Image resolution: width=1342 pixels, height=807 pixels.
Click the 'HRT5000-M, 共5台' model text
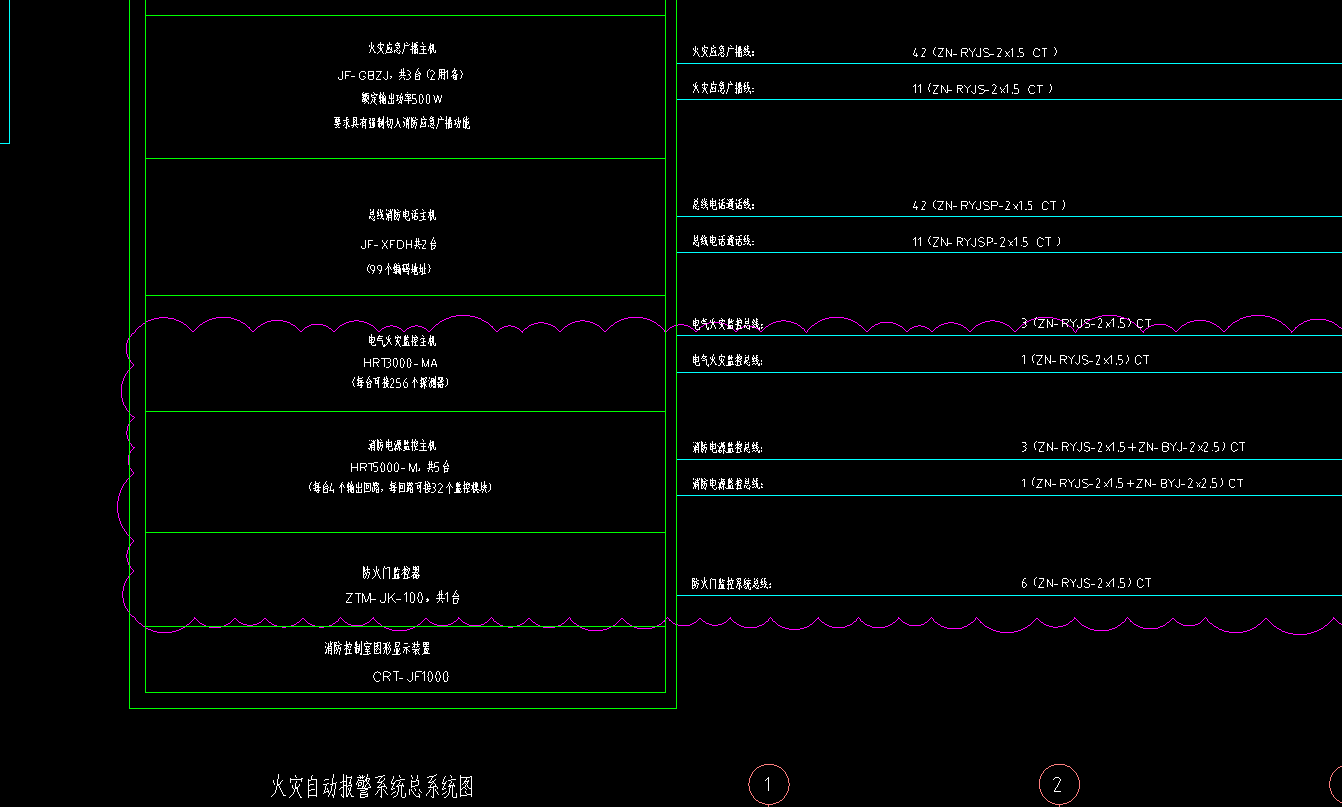pyautogui.click(x=400, y=467)
